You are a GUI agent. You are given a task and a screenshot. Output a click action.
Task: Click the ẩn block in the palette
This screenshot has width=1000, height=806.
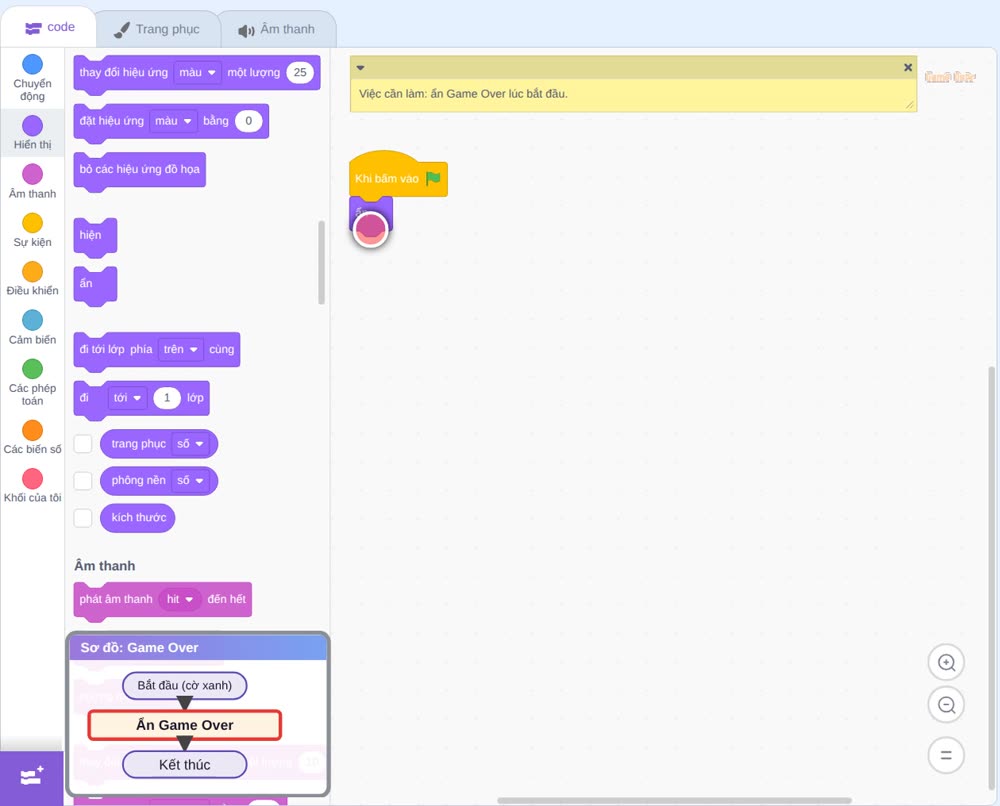pyautogui.click(x=95, y=285)
